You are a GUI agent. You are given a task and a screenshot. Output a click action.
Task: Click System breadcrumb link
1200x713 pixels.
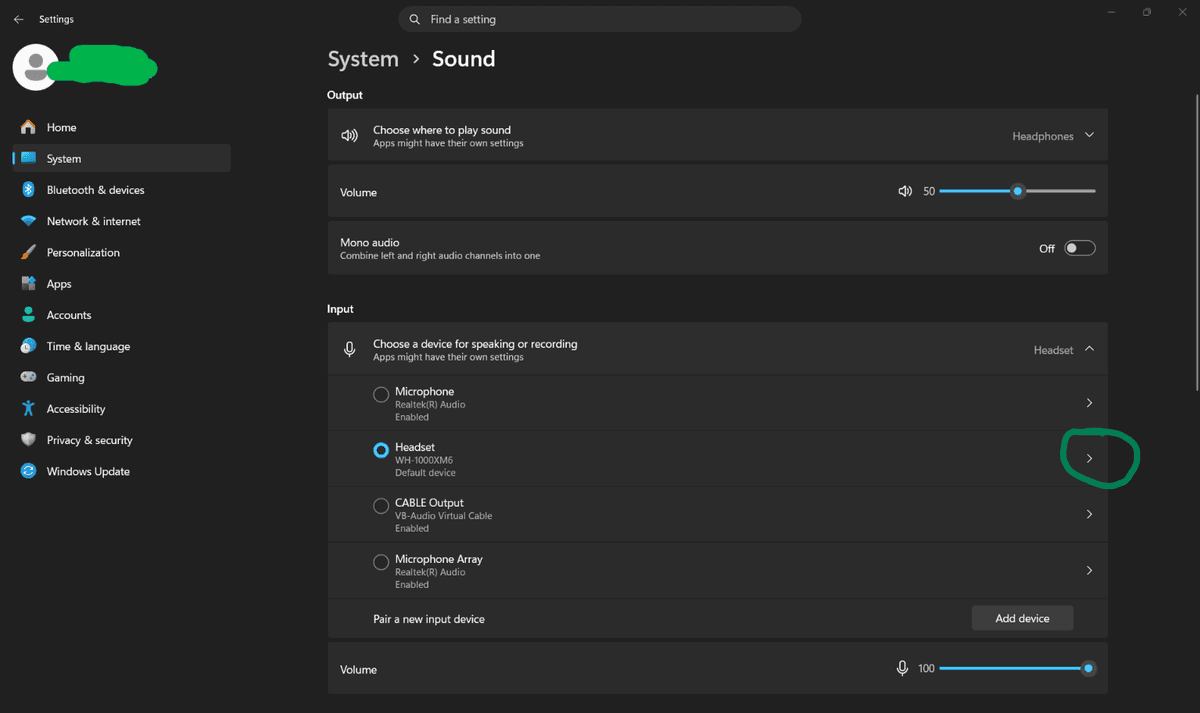pos(363,59)
